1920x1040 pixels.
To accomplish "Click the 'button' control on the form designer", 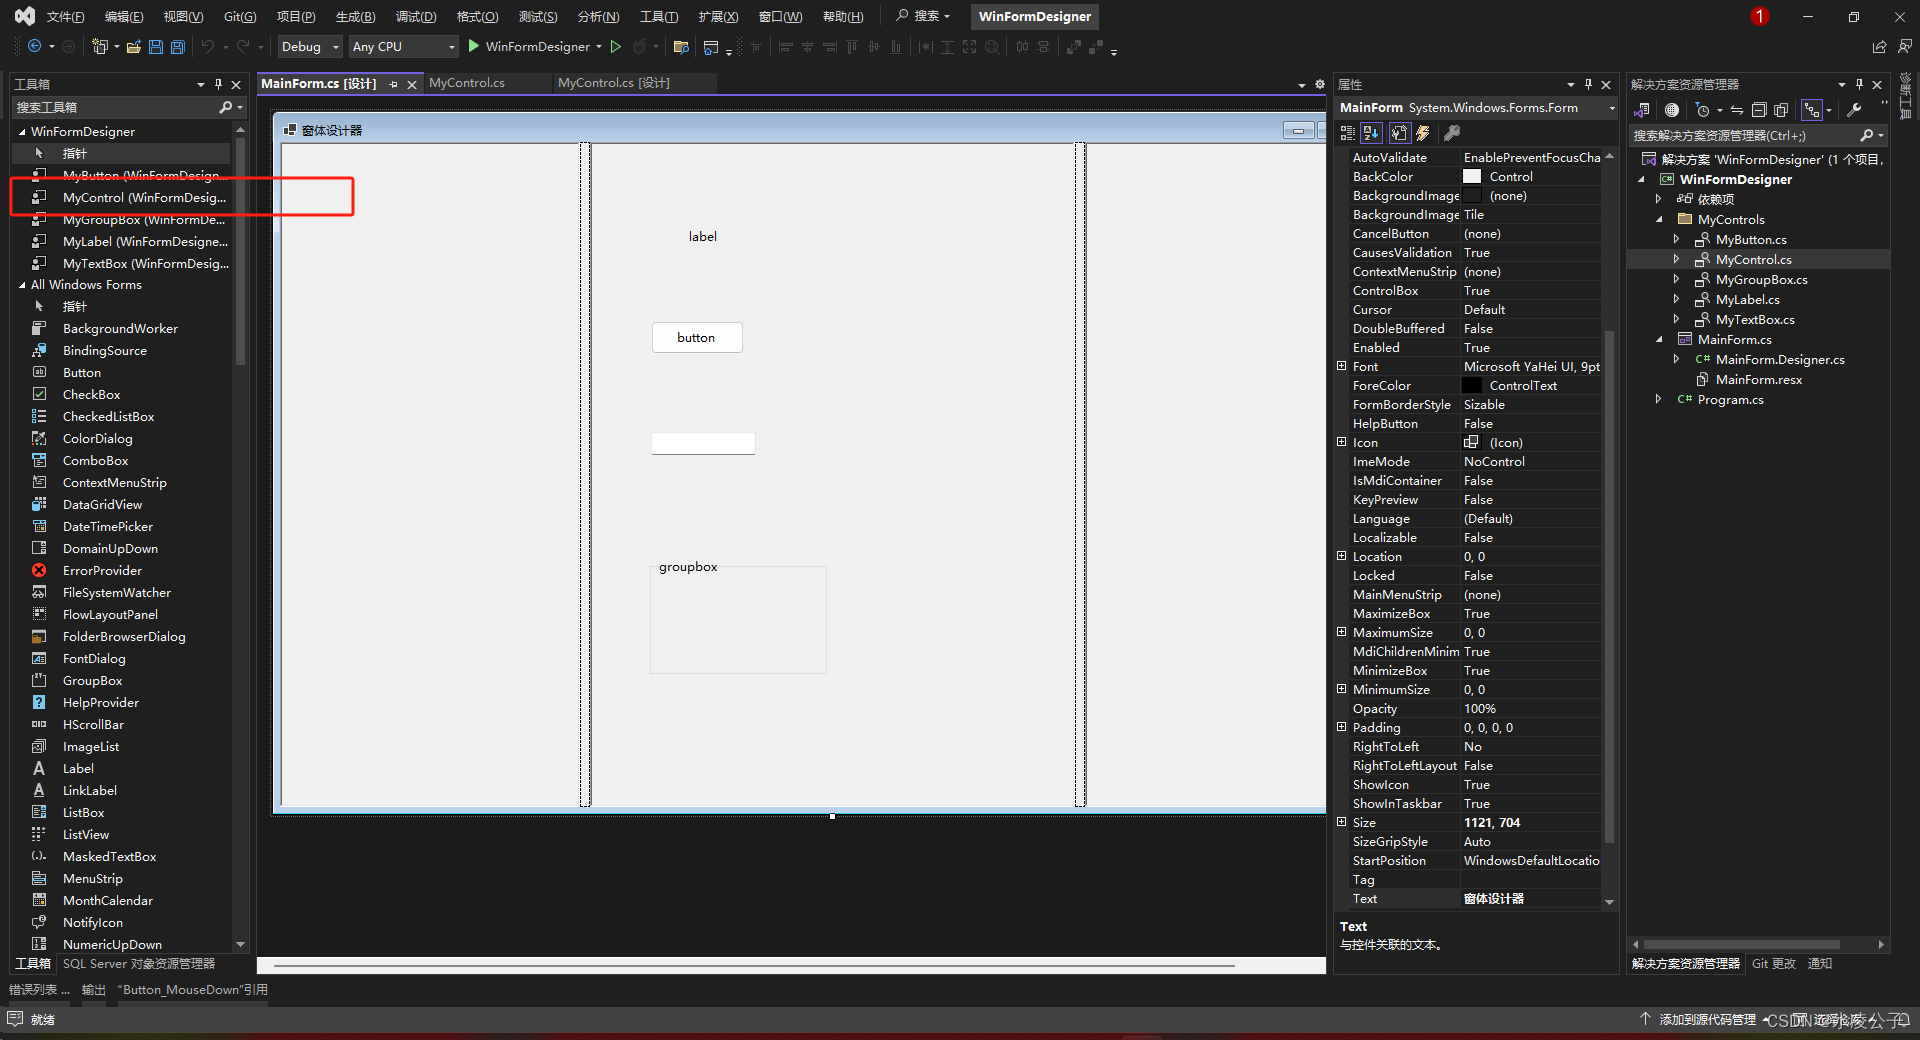I will (697, 338).
